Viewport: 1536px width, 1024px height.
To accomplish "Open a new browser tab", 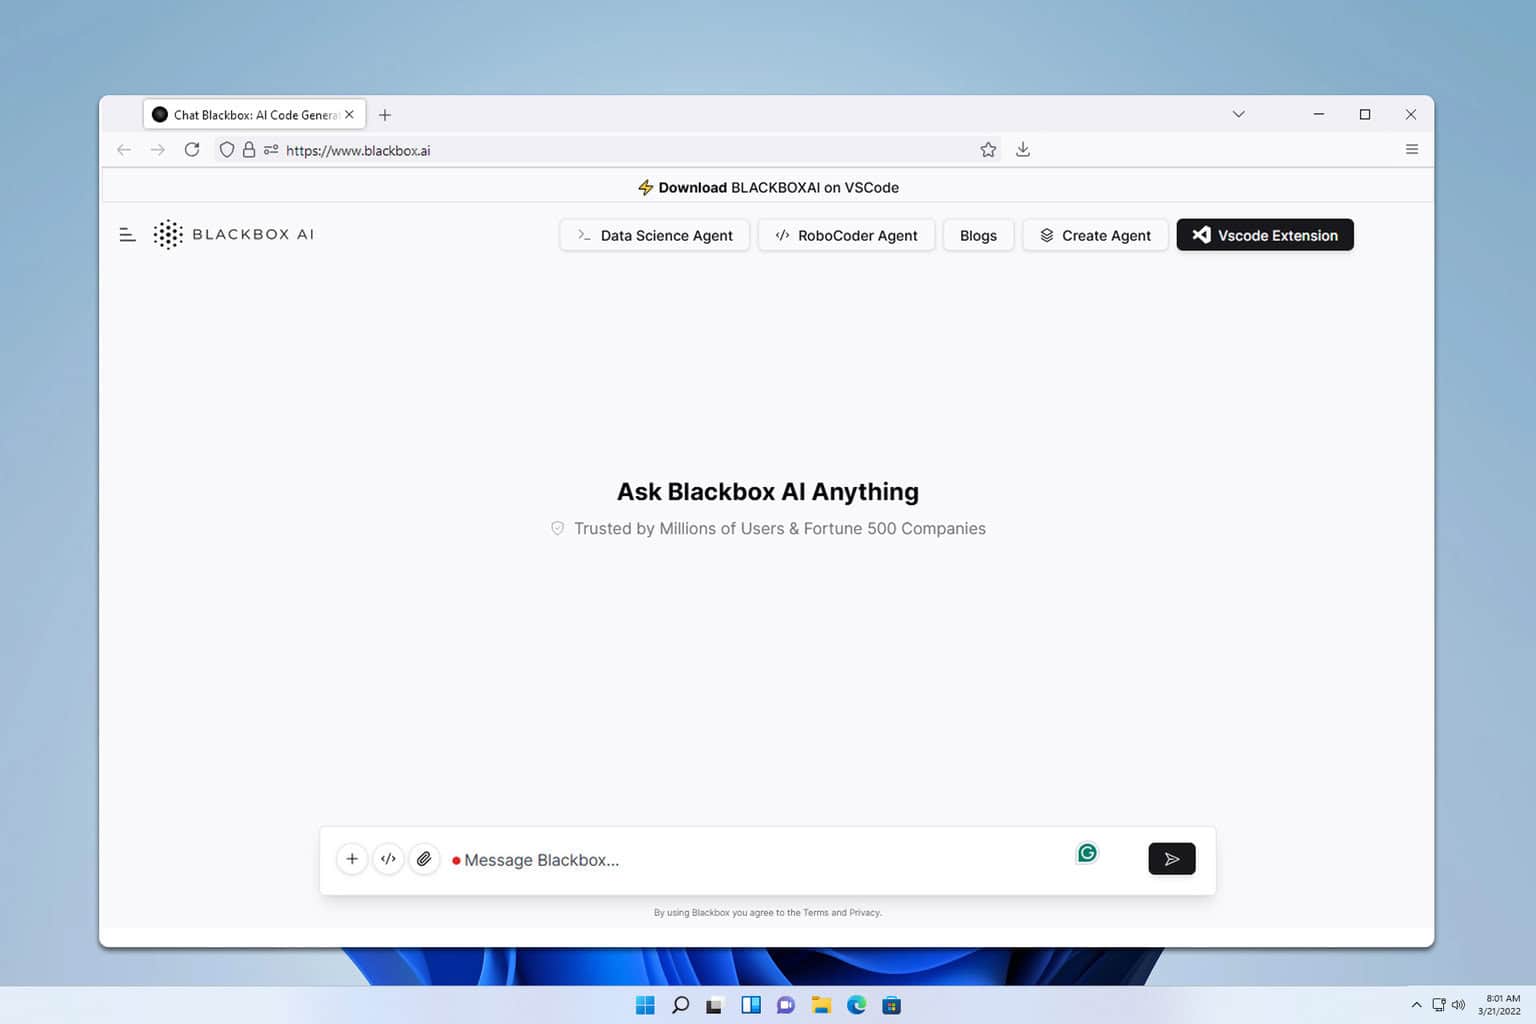I will coord(385,115).
